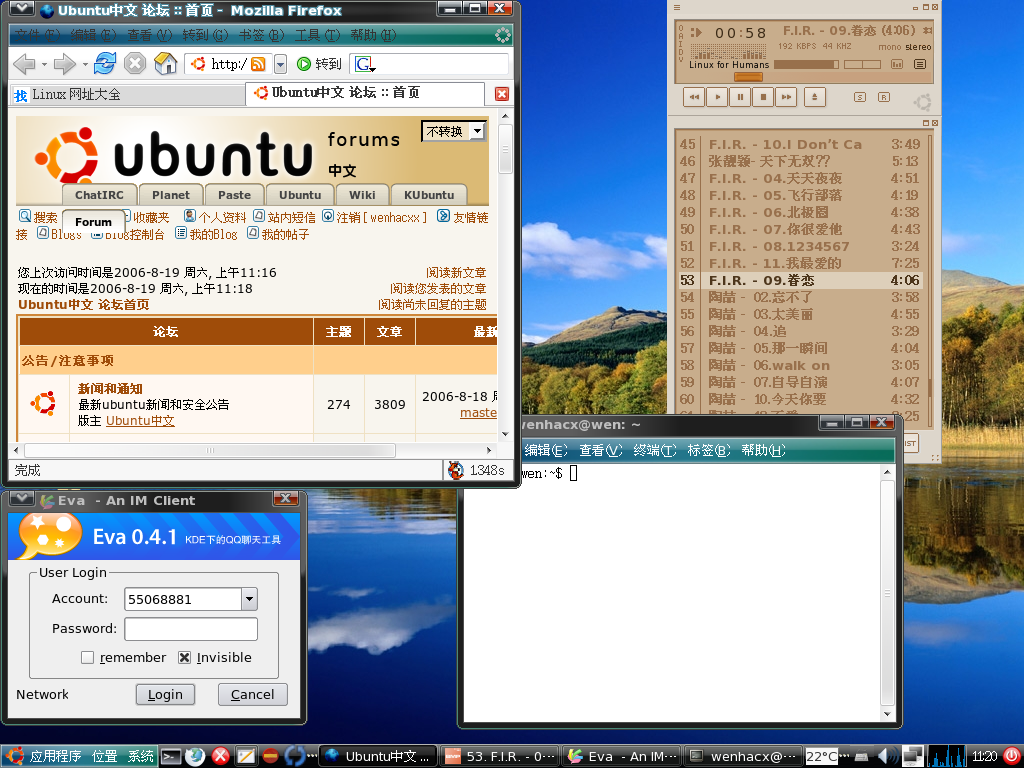
Task: Check the remember checkbox in Eva
Action: [x=87, y=657]
